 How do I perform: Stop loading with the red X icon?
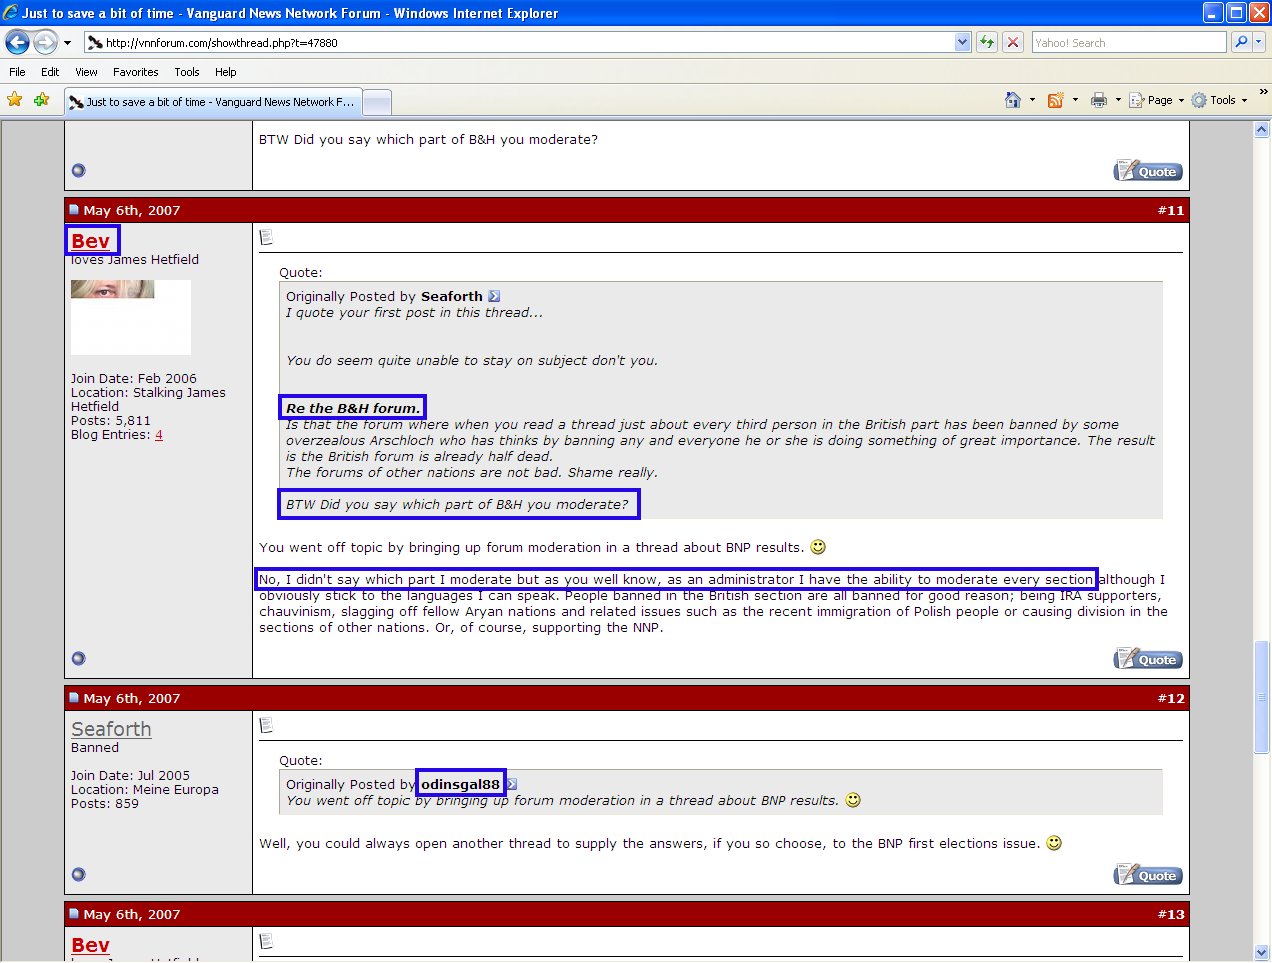tap(1013, 42)
